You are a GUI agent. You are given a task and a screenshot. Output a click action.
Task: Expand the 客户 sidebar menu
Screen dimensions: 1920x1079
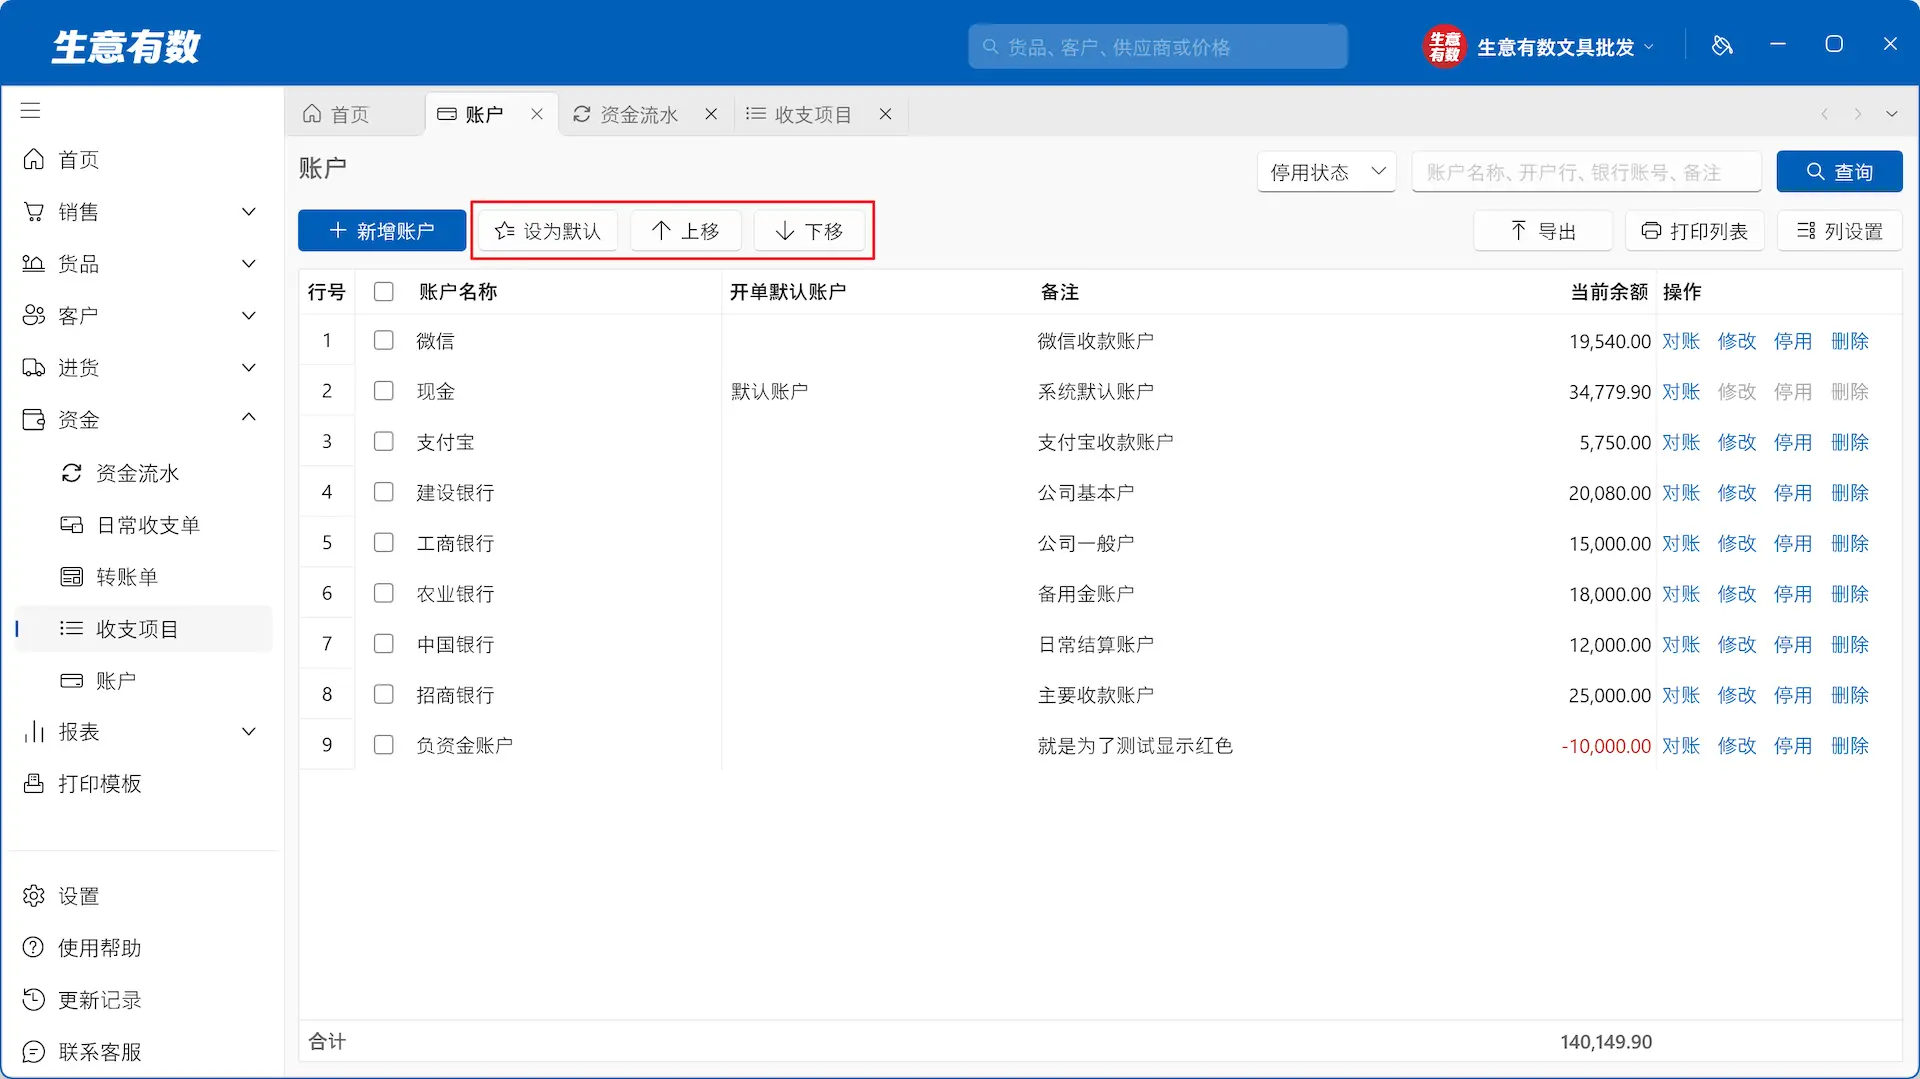[143, 316]
